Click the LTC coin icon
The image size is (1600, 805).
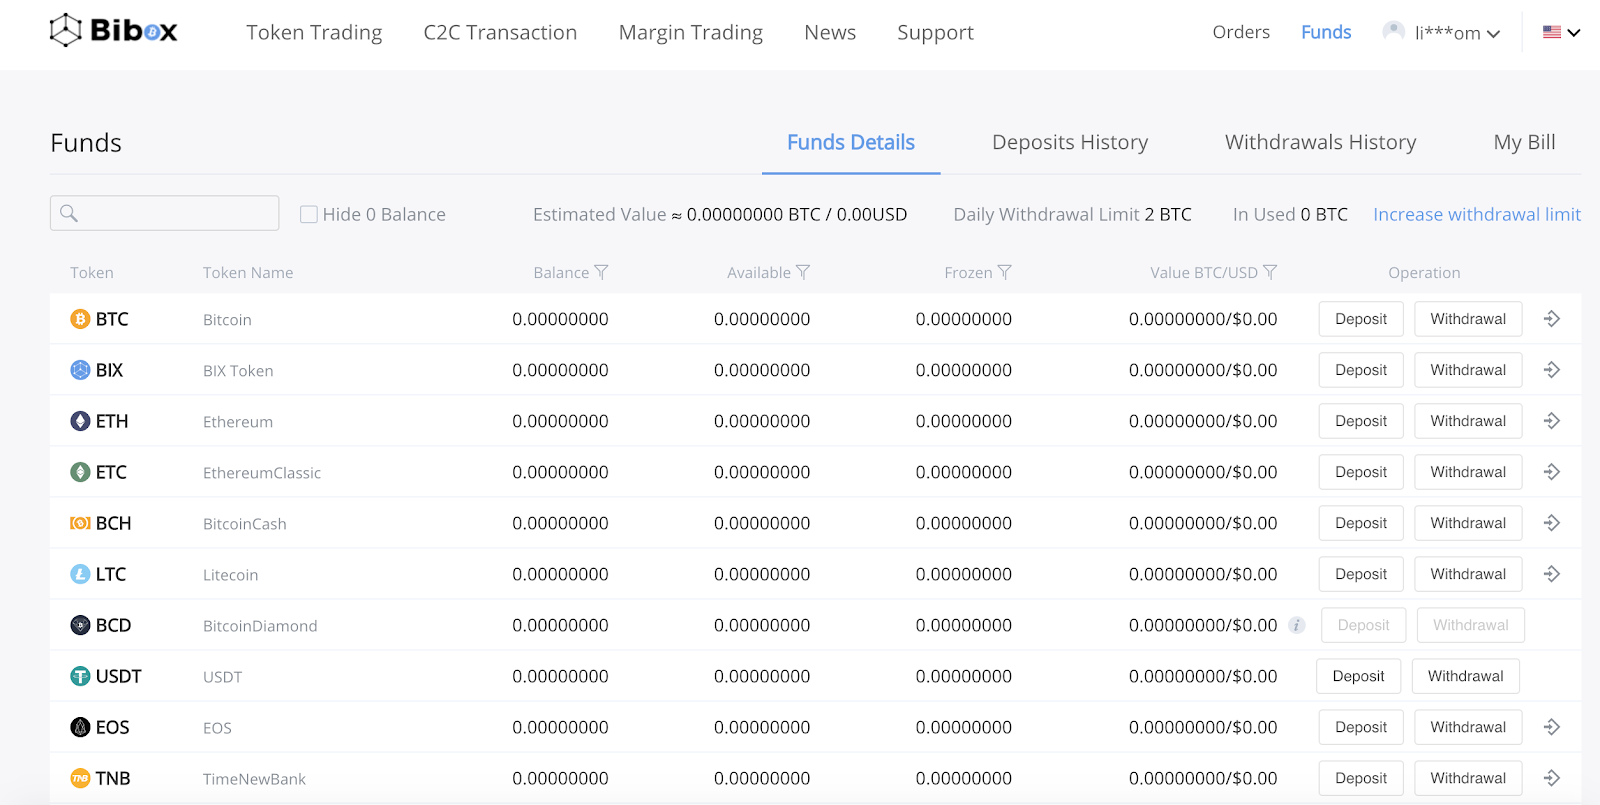pos(80,574)
